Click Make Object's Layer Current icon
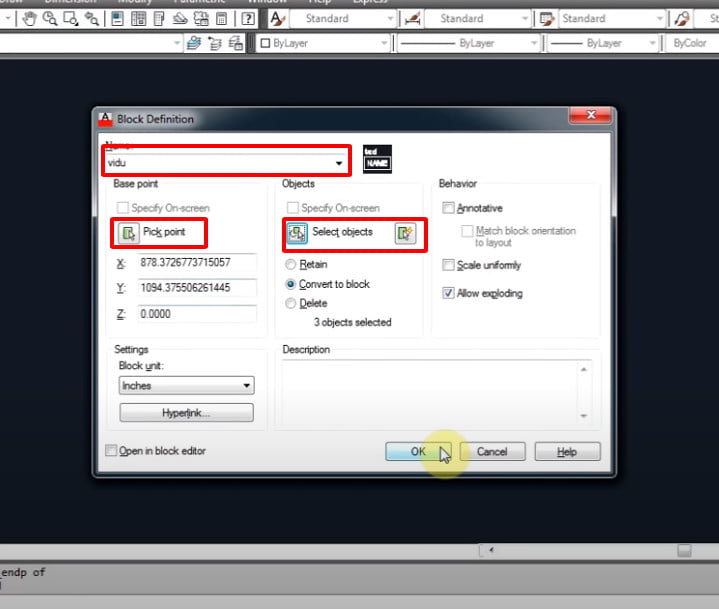 point(194,43)
